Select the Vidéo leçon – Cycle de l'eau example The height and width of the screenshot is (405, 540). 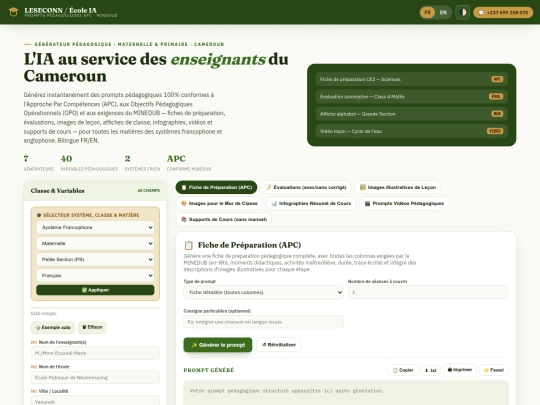click(x=412, y=131)
